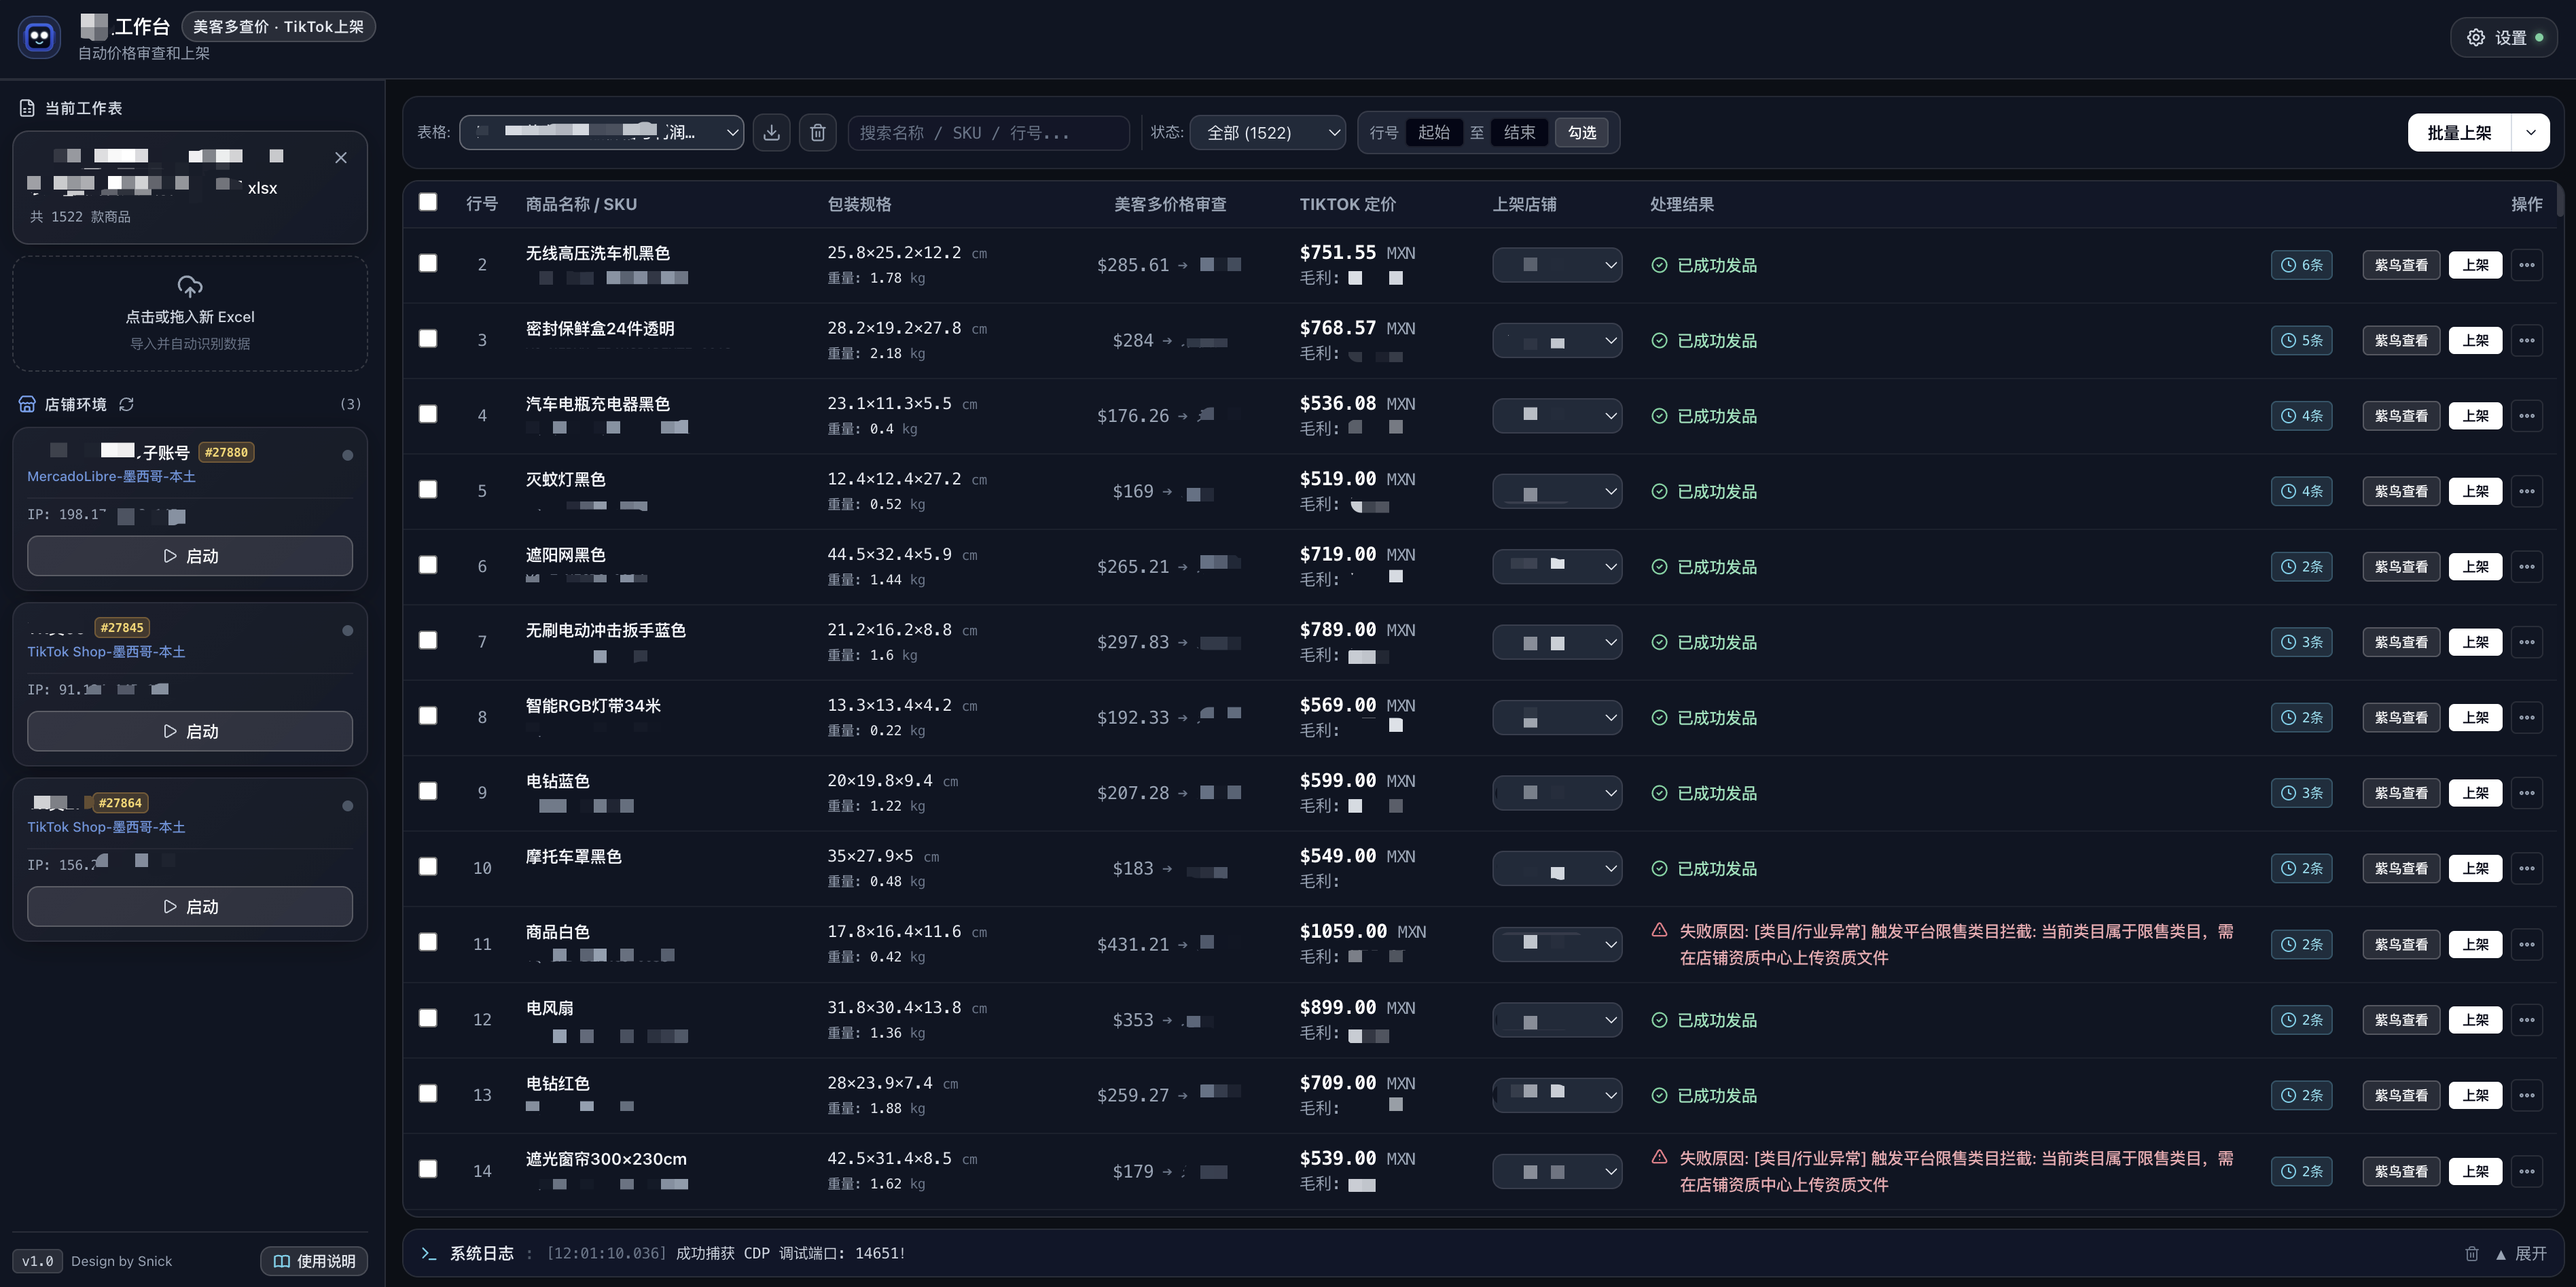The image size is (2576, 1287).
Task: Click MercadoLibre-墨西哥-本土 store link
Action: [111, 476]
